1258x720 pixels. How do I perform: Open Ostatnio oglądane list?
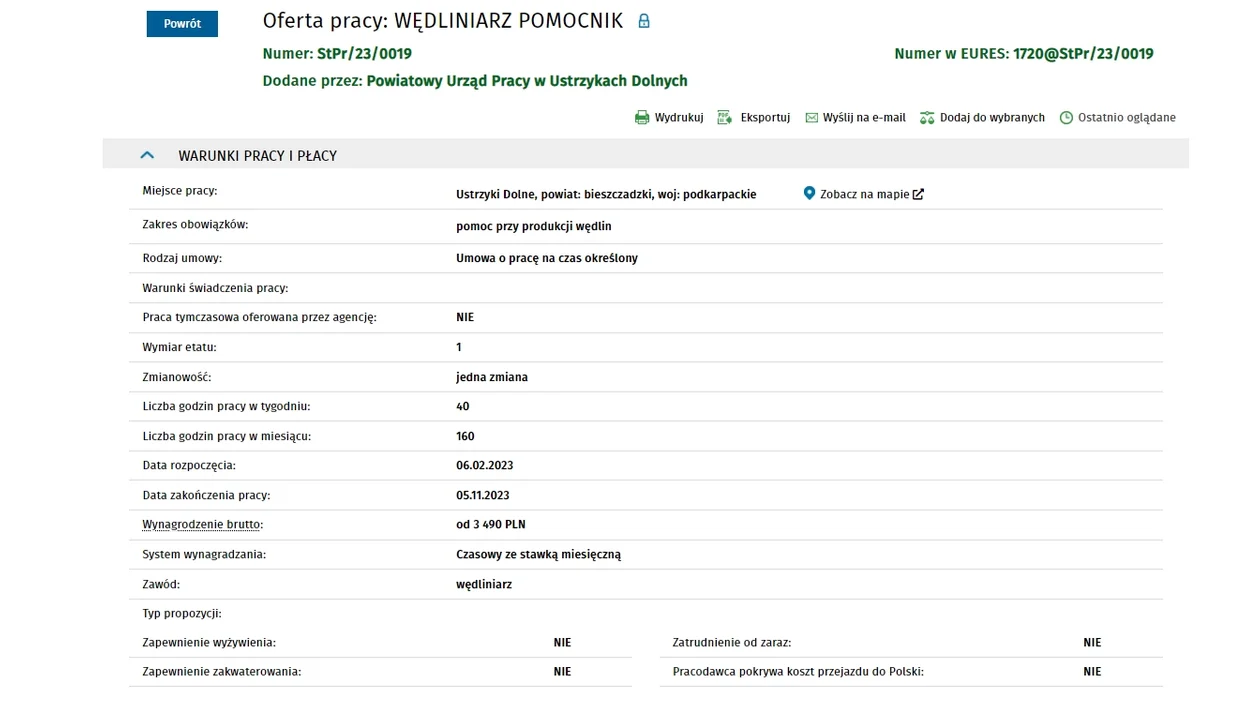coord(1127,118)
